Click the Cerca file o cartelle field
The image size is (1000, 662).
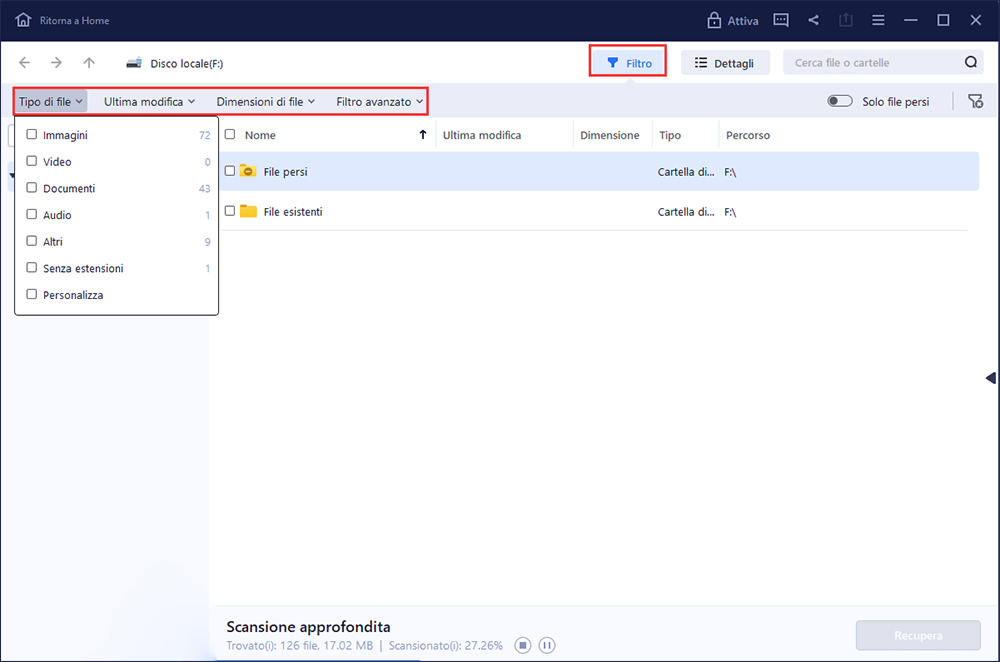[883, 63]
